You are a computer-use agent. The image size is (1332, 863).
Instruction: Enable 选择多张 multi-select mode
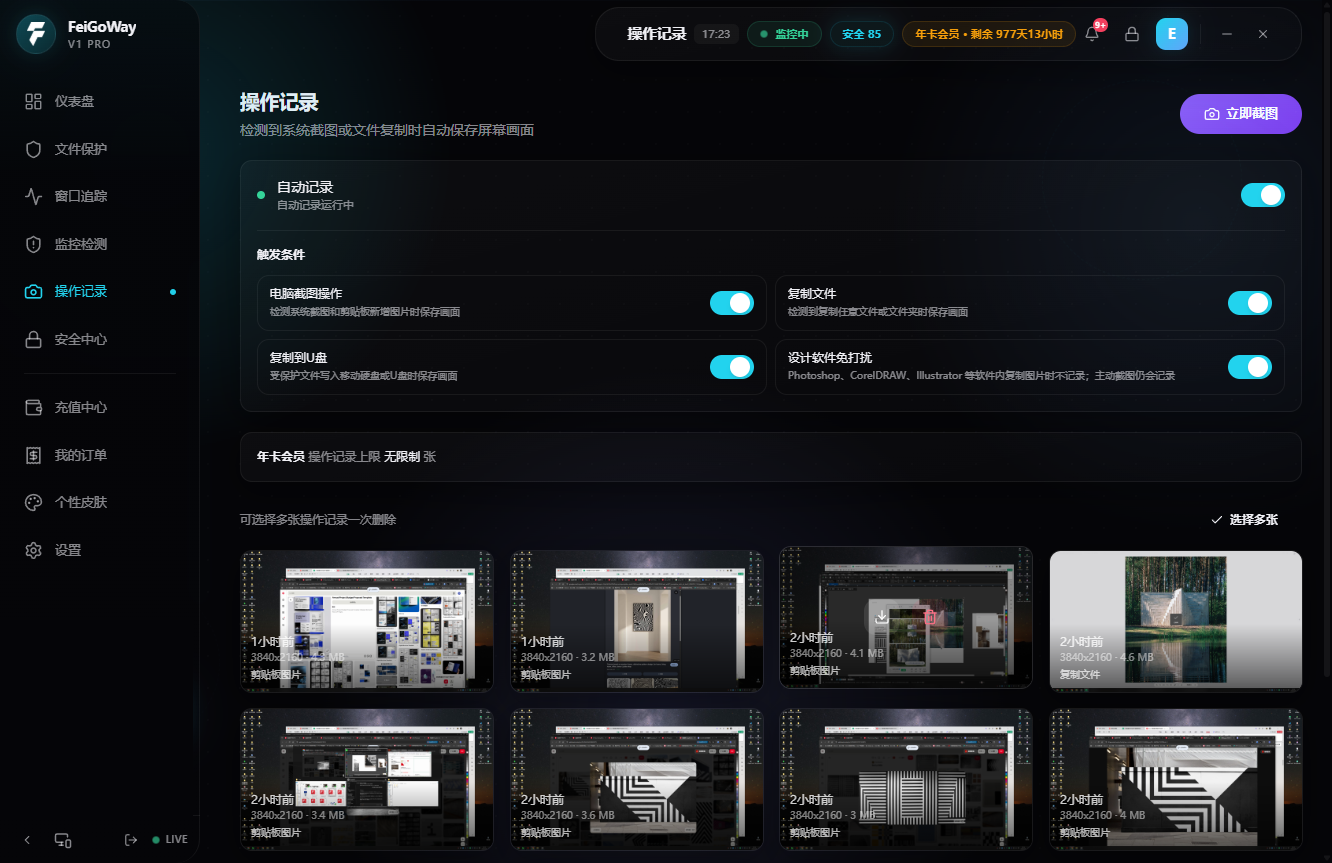tap(1244, 520)
